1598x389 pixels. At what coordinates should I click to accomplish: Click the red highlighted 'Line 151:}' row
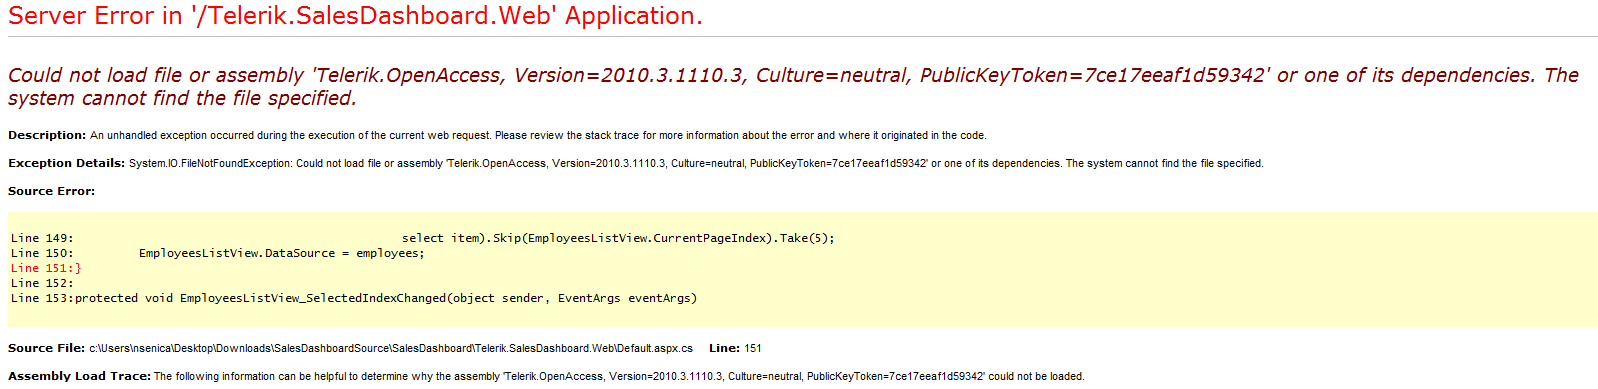click(46, 268)
